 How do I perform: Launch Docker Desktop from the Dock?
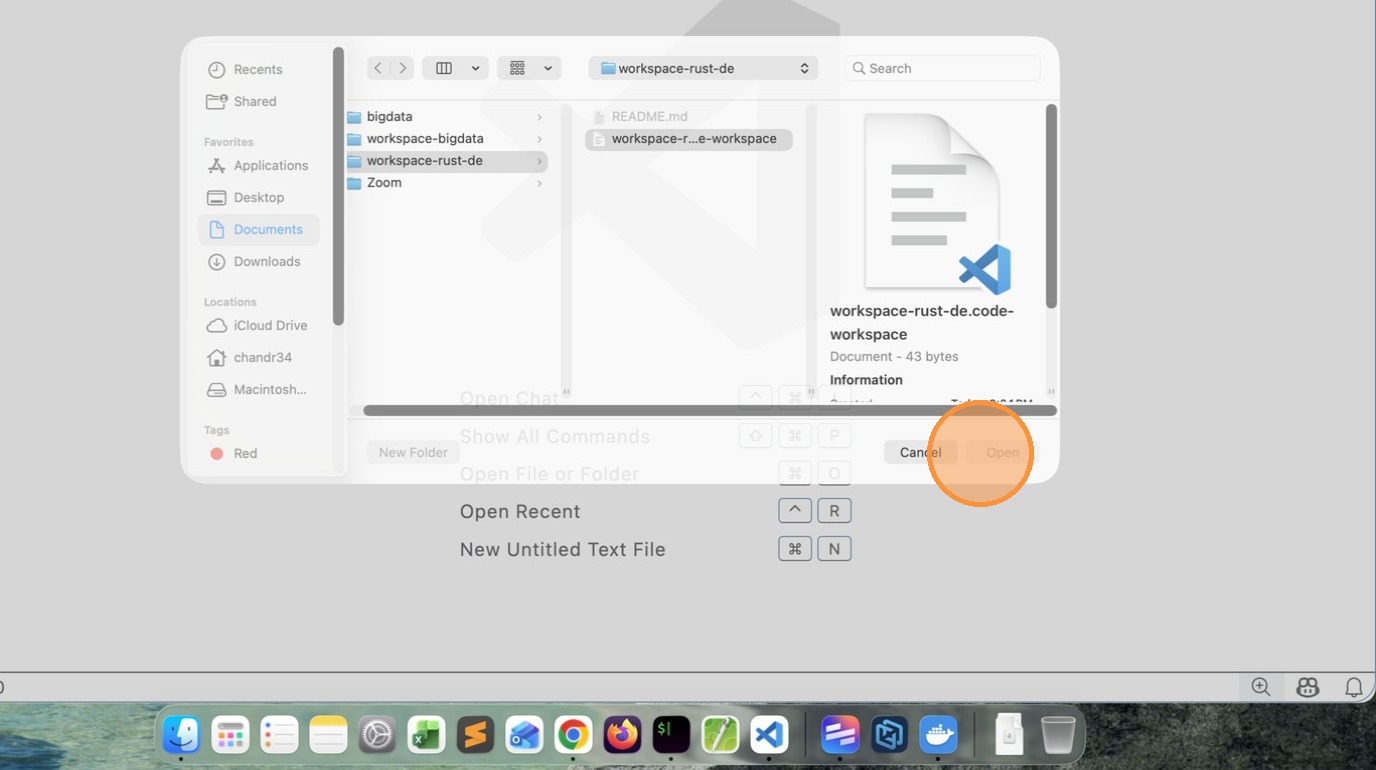[x=938, y=735]
